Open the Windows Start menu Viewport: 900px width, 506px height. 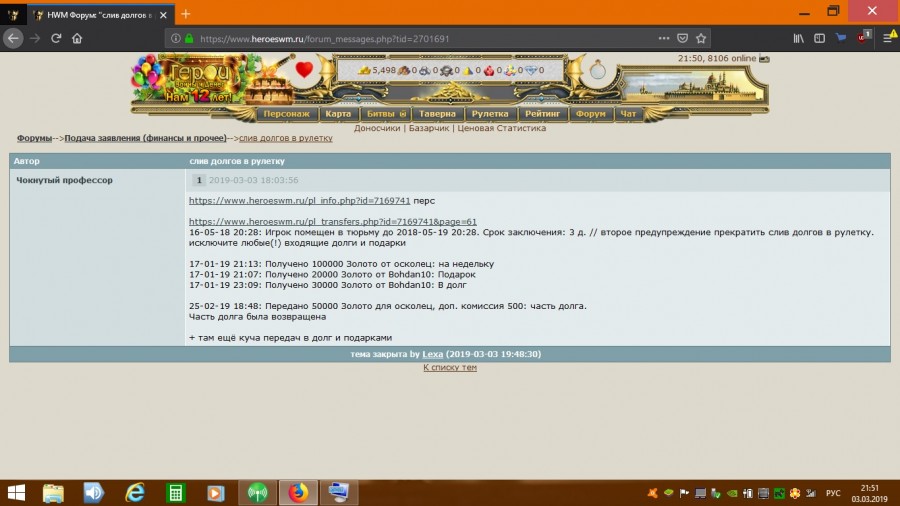point(17,492)
